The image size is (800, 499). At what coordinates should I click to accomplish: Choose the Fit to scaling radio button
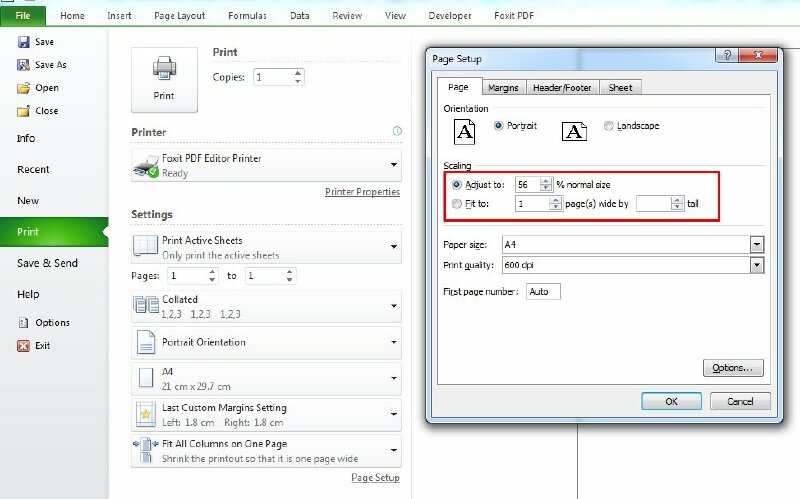click(457, 204)
